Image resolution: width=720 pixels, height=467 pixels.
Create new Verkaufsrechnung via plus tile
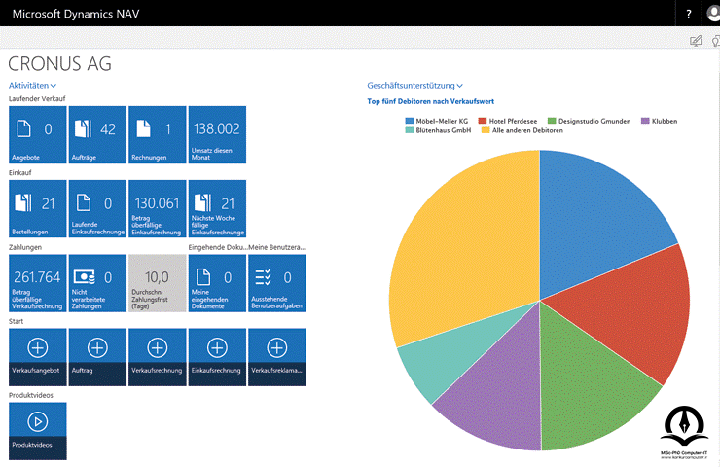[x=157, y=357]
